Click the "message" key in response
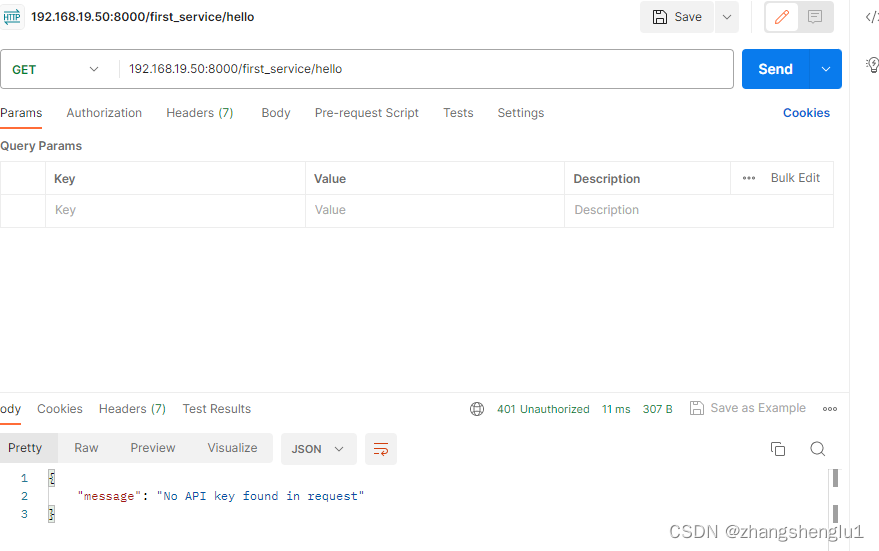 pyautogui.click(x=109, y=496)
